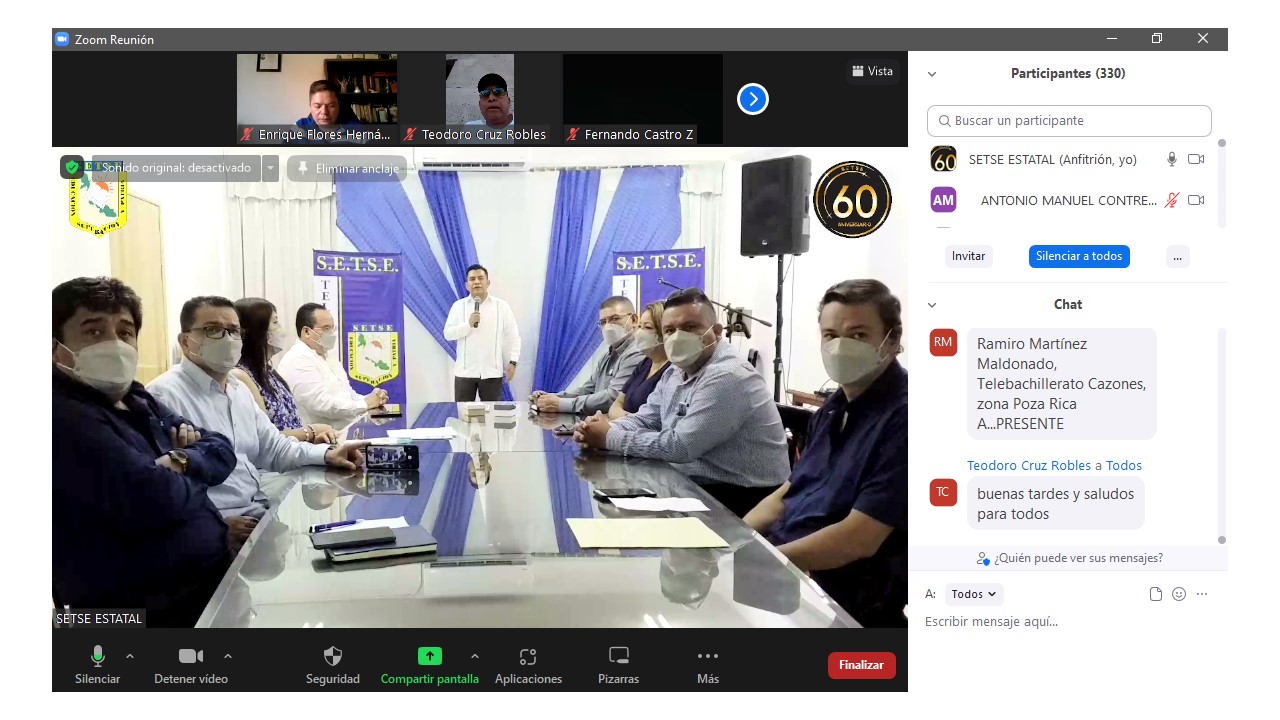Click Silenciar a todos button
Viewport: 1280px width, 720px height.
click(1079, 256)
